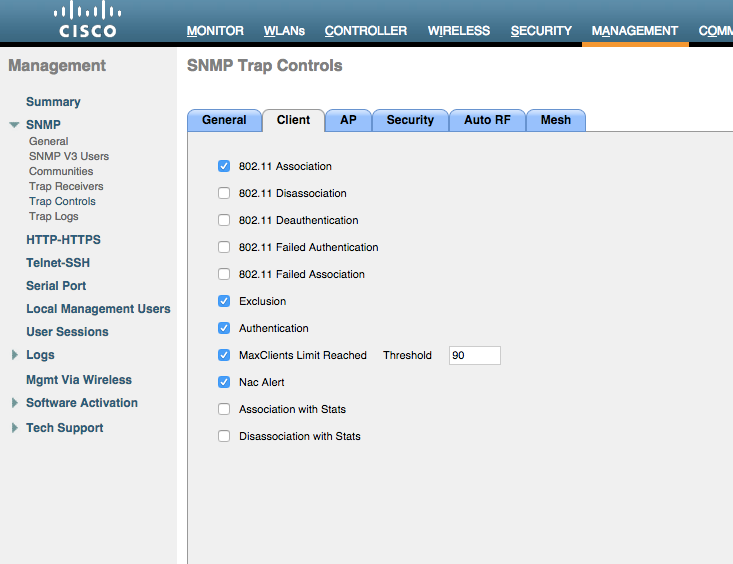The height and width of the screenshot is (564, 733).
Task: Enable the 802.11 Disassociation trap
Action: [x=224, y=193]
